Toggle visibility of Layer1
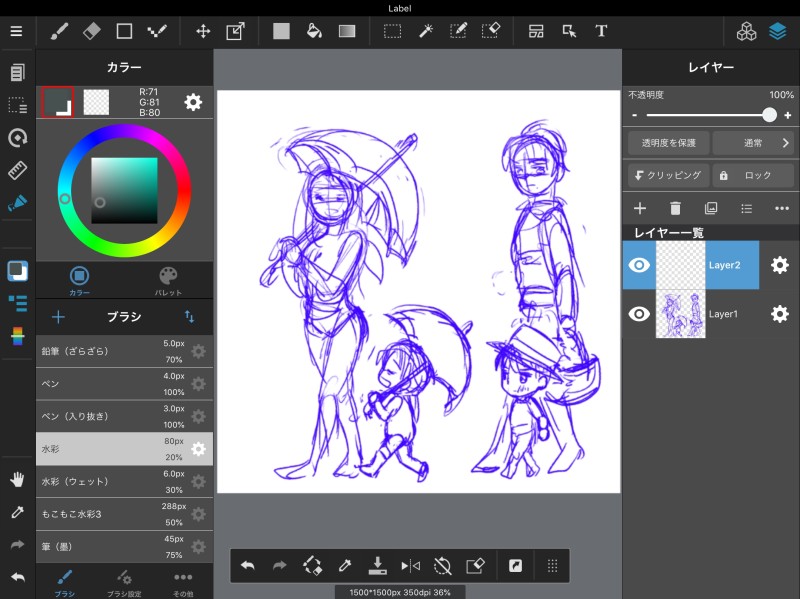The height and width of the screenshot is (599, 800). (x=639, y=314)
